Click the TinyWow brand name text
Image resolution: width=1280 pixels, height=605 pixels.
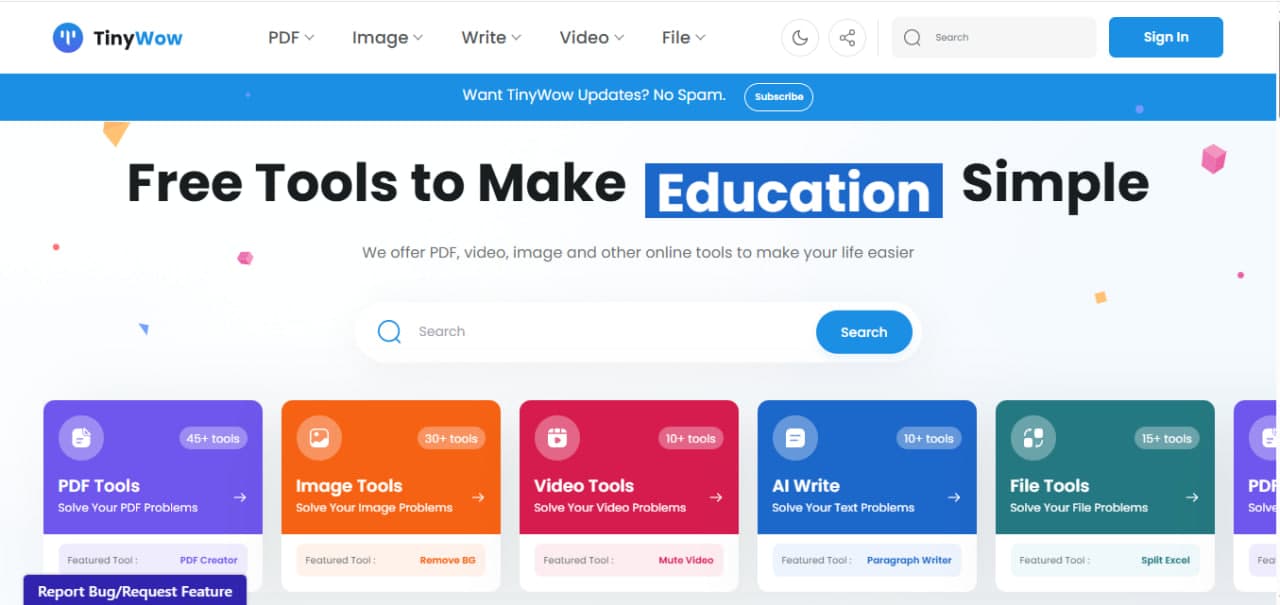(138, 39)
